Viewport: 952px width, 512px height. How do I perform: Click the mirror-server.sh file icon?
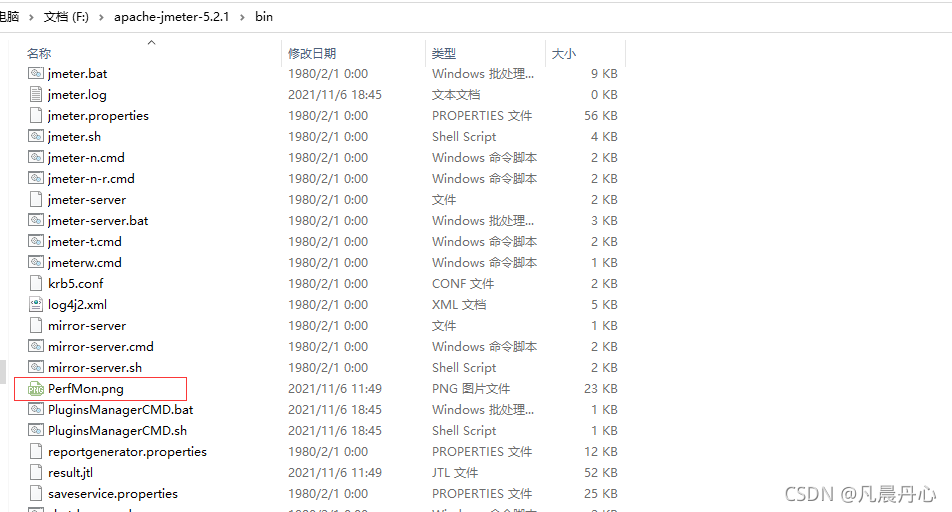pos(36,367)
